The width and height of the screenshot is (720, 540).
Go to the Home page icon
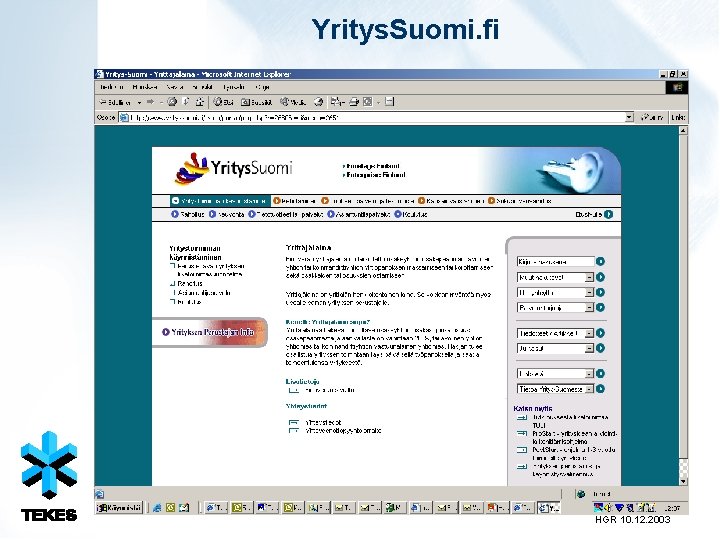(x=199, y=102)
